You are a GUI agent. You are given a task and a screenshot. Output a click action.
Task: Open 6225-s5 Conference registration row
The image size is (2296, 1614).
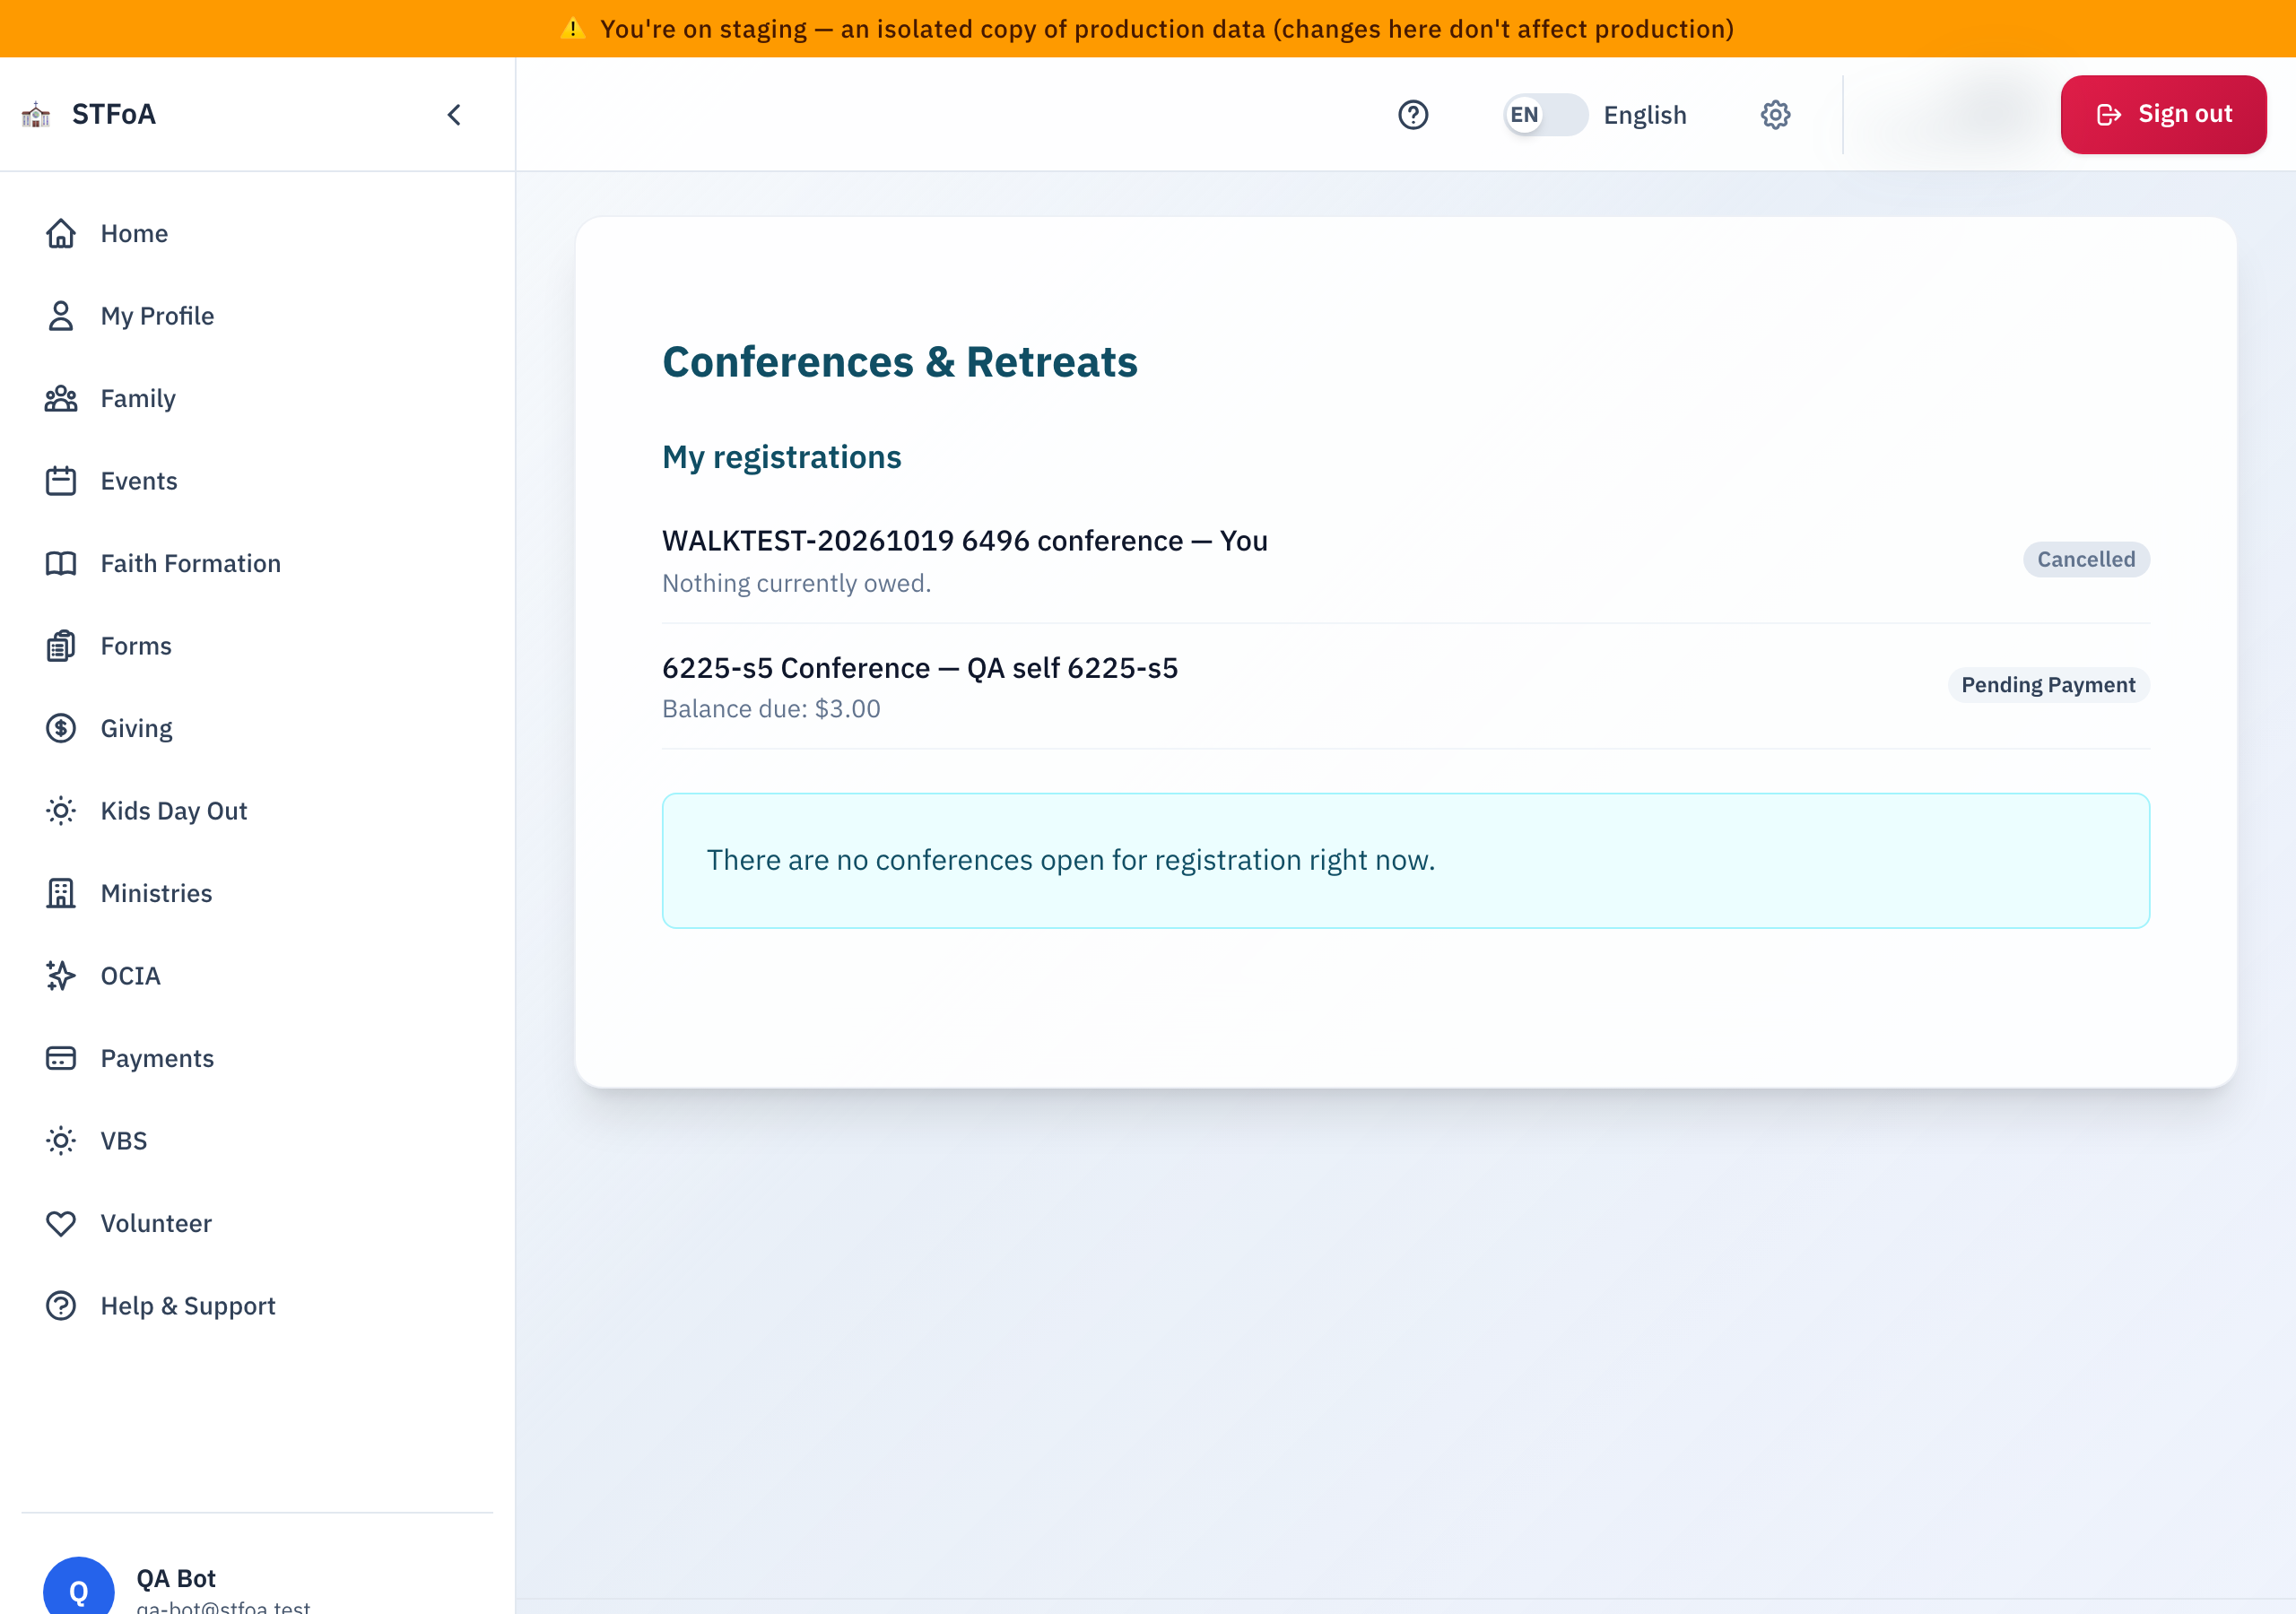click(1405, 687)
